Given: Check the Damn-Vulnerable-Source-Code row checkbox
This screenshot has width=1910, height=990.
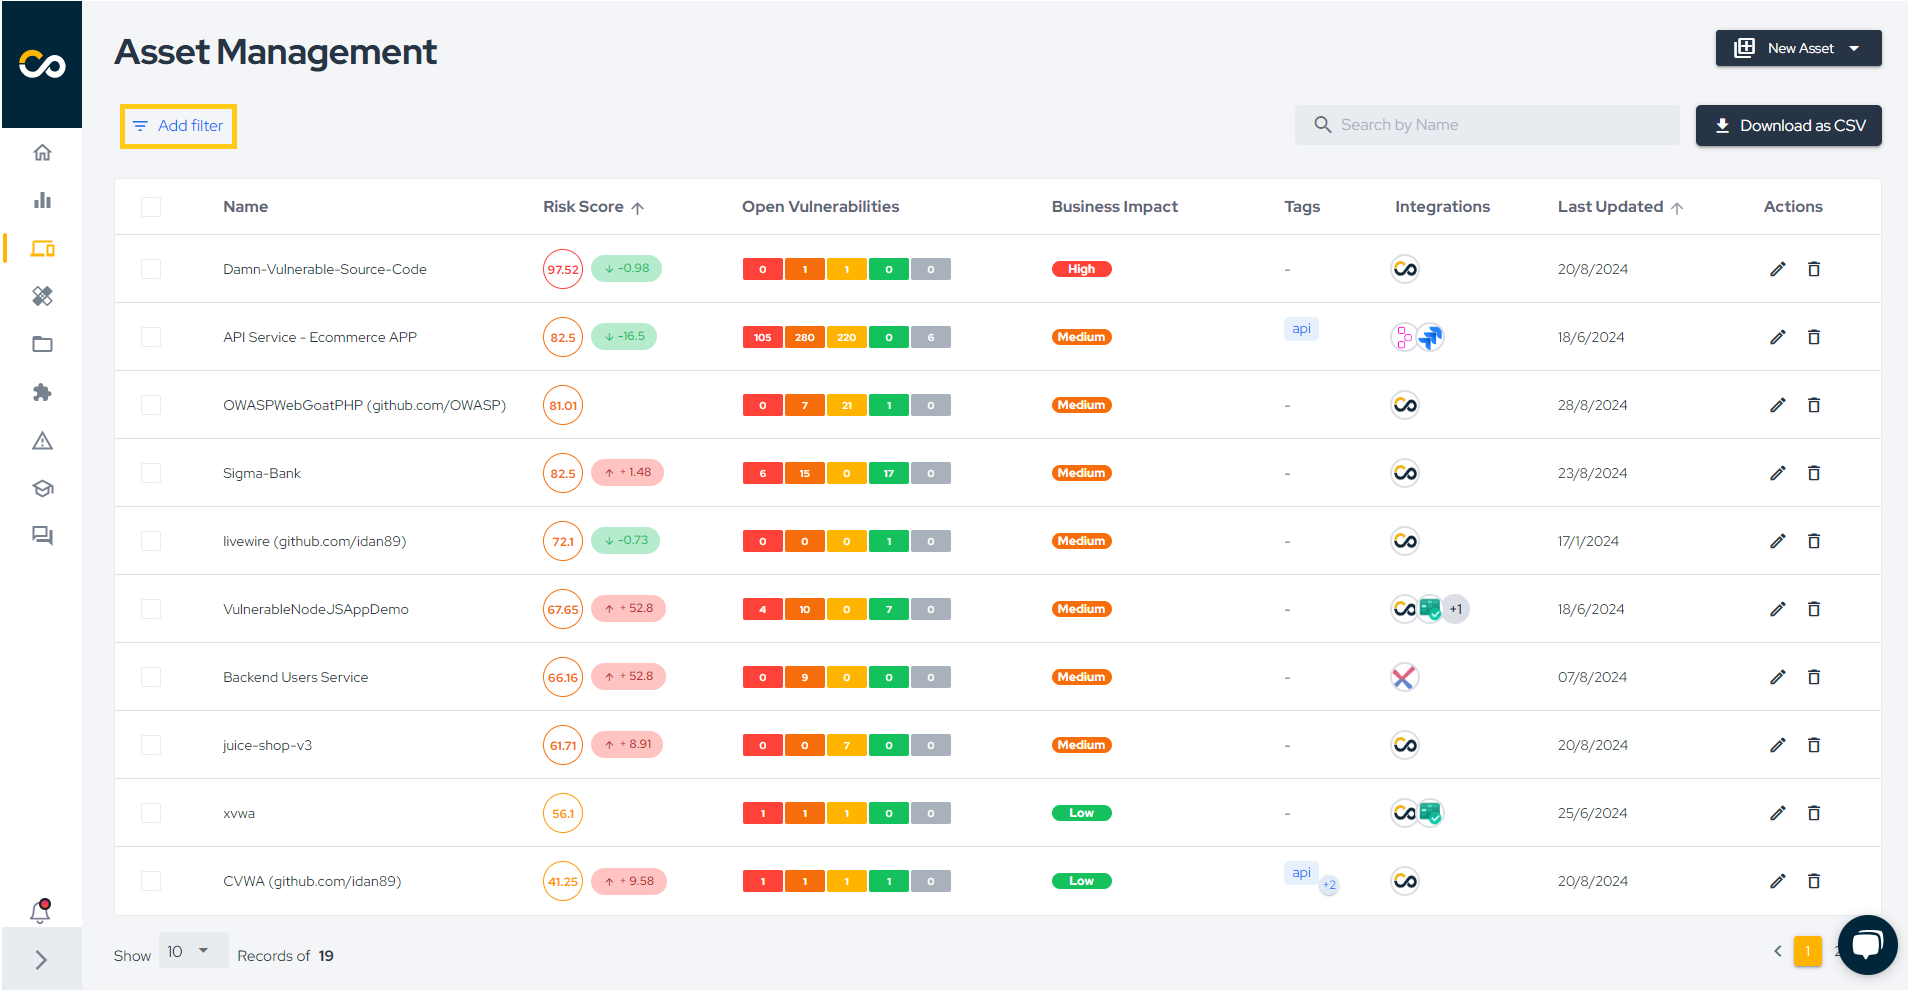Looking at the screenshot, I should coord(151,269).
